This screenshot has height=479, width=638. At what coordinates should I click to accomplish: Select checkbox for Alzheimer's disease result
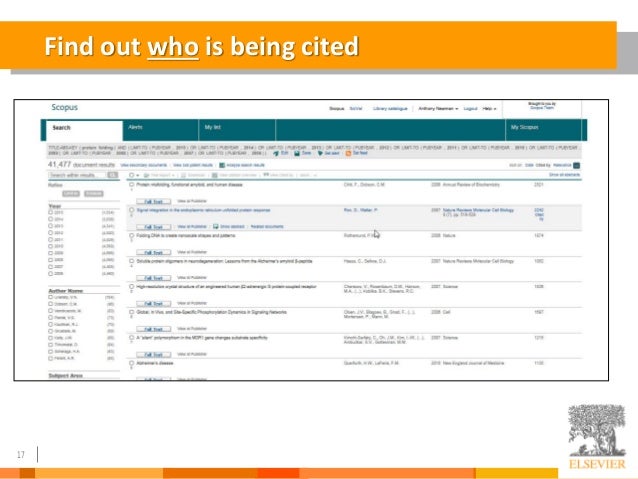[x=131, y=363]
